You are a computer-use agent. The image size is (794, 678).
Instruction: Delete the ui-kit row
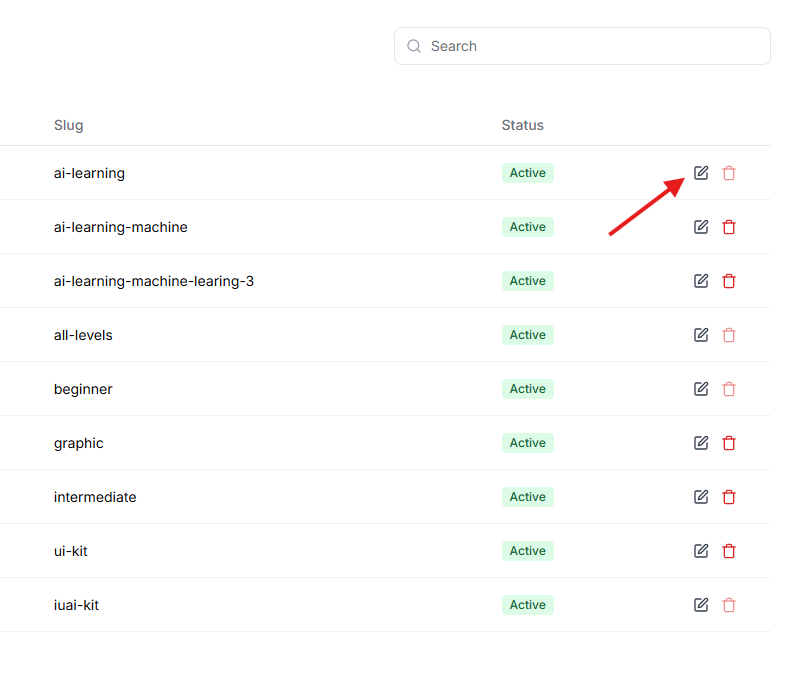(x=729, y=551)
